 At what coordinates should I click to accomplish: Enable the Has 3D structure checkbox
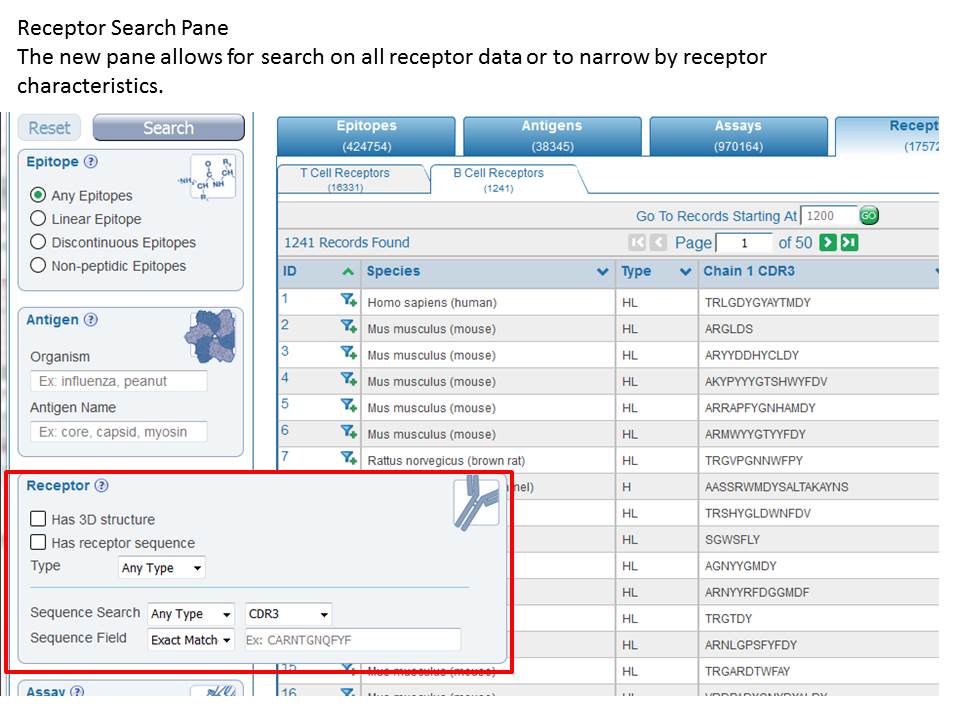click(39, 519)
